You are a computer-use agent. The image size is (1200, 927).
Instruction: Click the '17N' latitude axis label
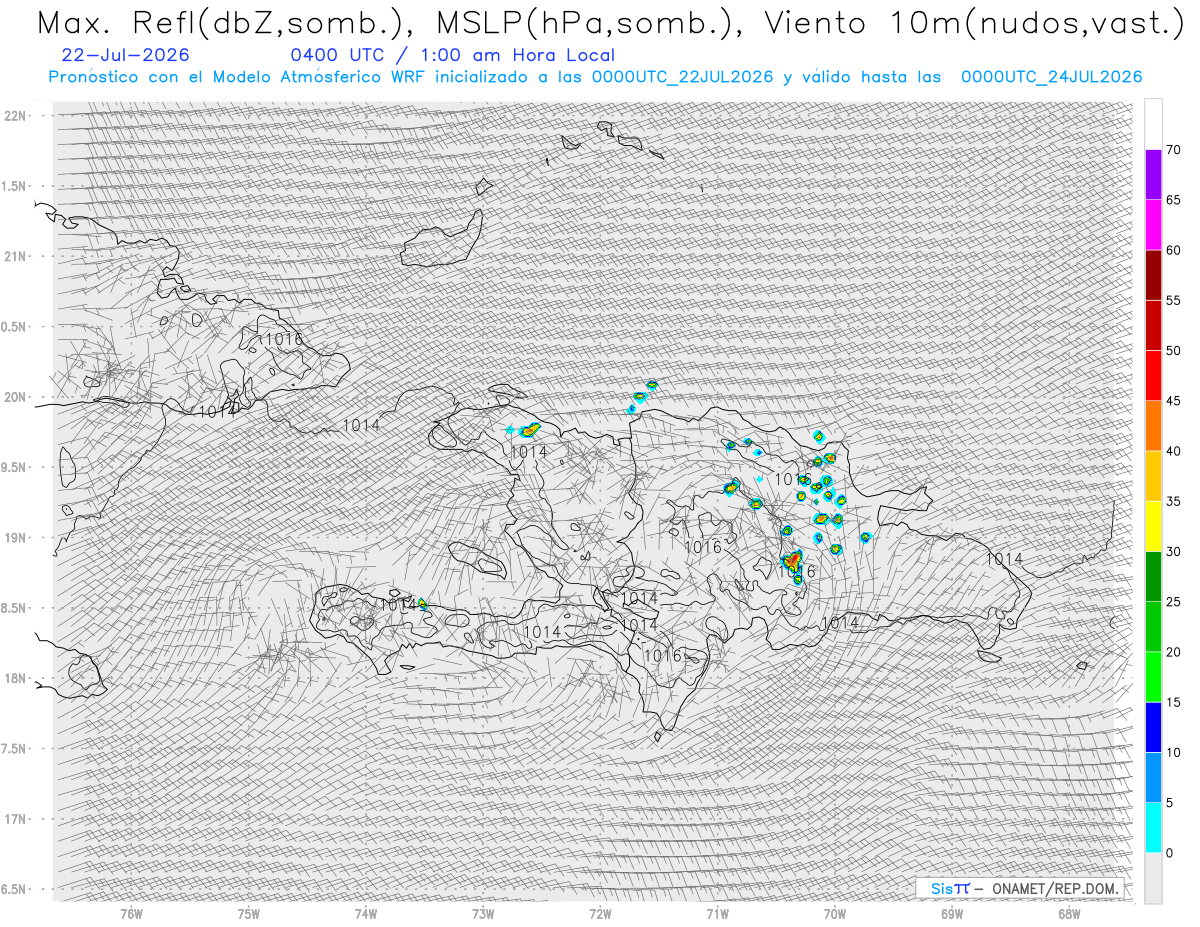15,819
